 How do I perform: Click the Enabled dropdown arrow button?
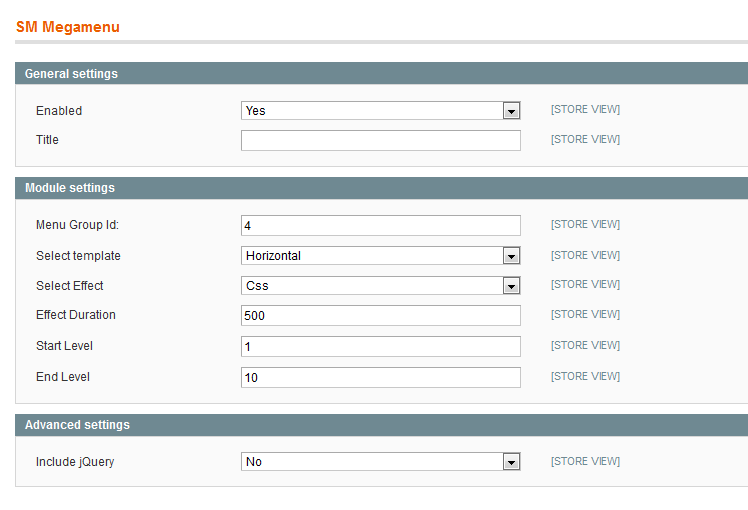pos(511,111)
